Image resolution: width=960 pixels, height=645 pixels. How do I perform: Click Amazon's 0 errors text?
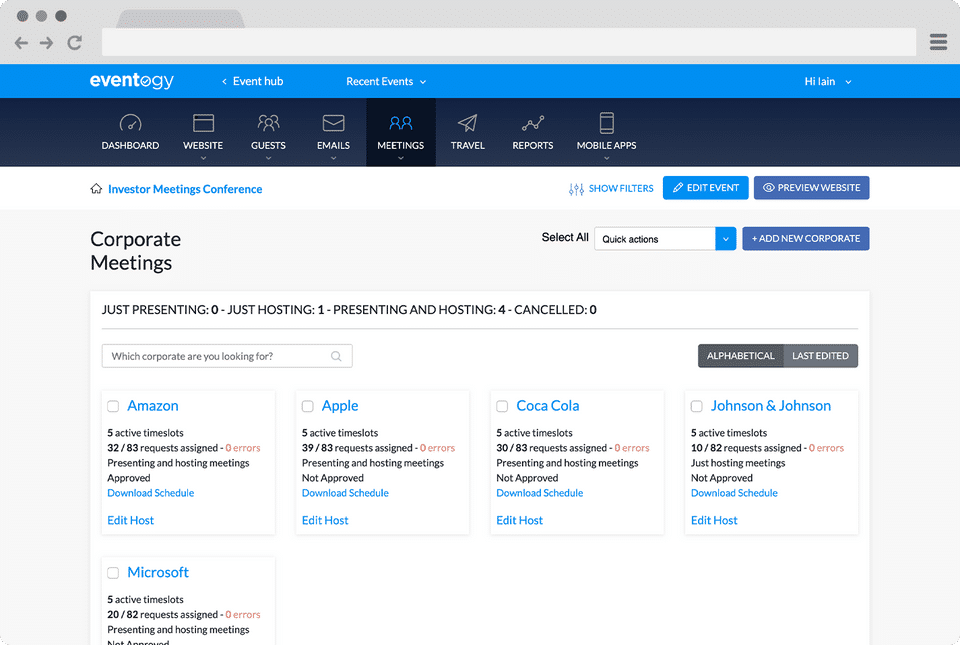[242, 448]
